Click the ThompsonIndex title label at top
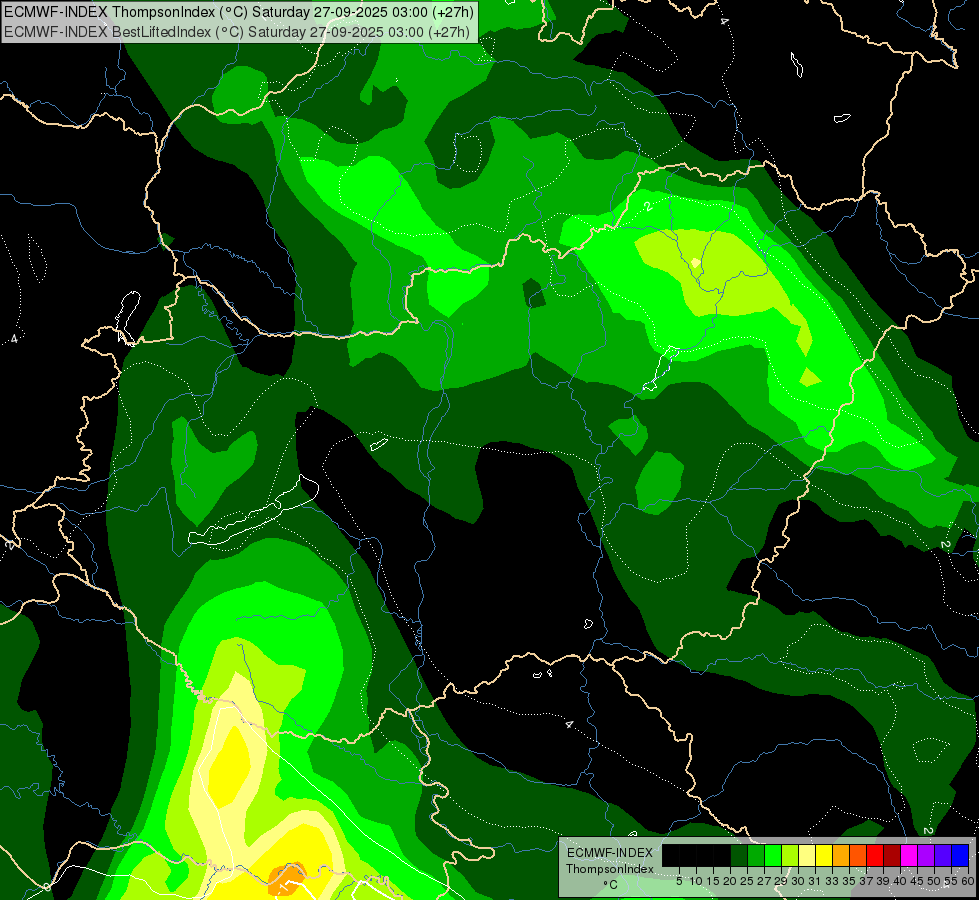 (238, 12)
